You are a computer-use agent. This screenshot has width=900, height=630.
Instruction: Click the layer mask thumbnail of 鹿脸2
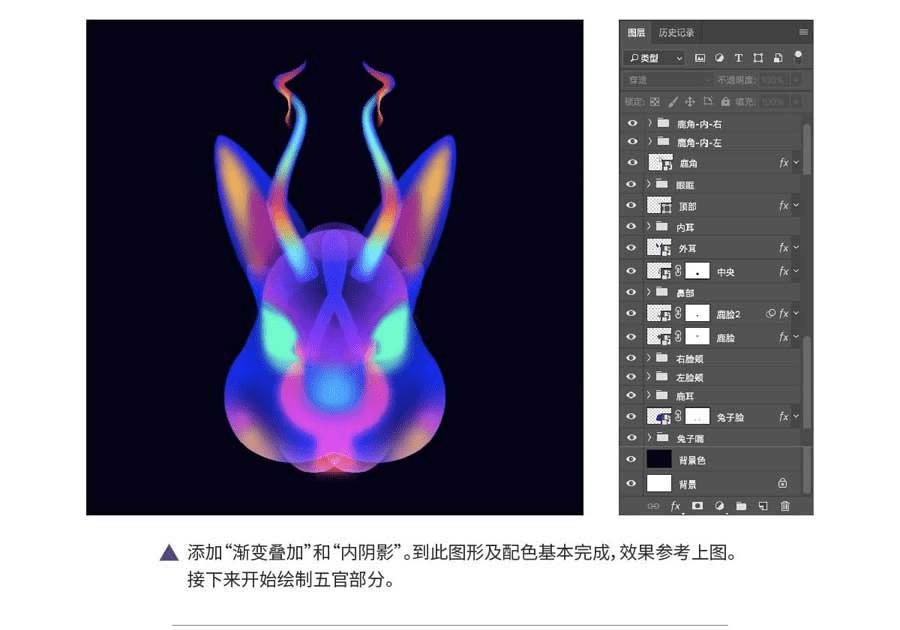[697, 313]
